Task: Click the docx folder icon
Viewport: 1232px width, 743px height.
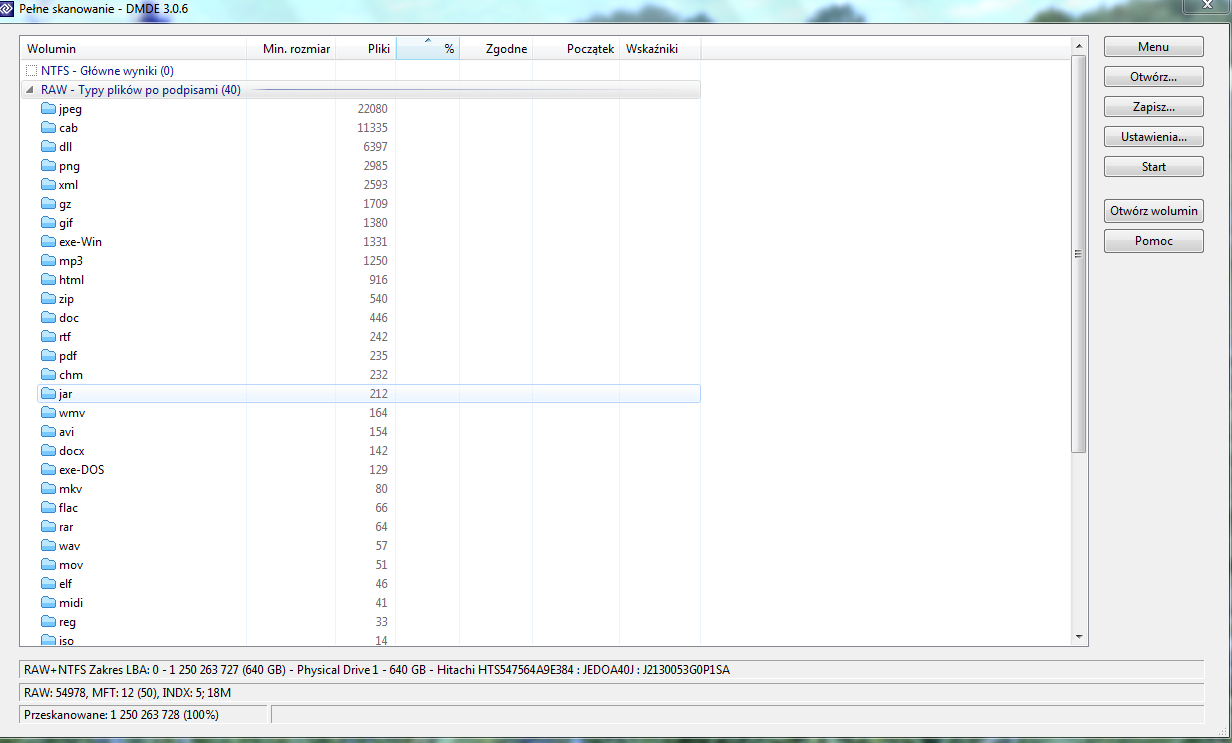Action: tap(48, 451)
